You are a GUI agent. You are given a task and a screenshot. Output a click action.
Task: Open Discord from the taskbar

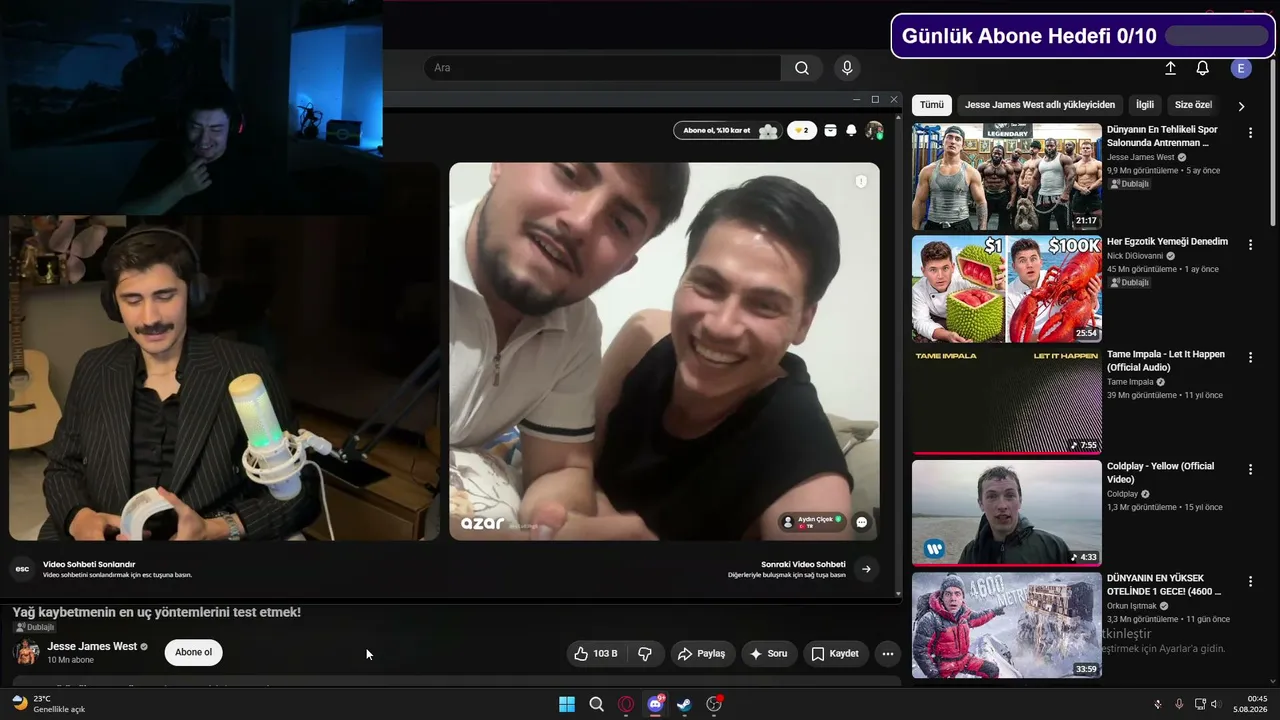pyautogui.click(x=655, y=704)
